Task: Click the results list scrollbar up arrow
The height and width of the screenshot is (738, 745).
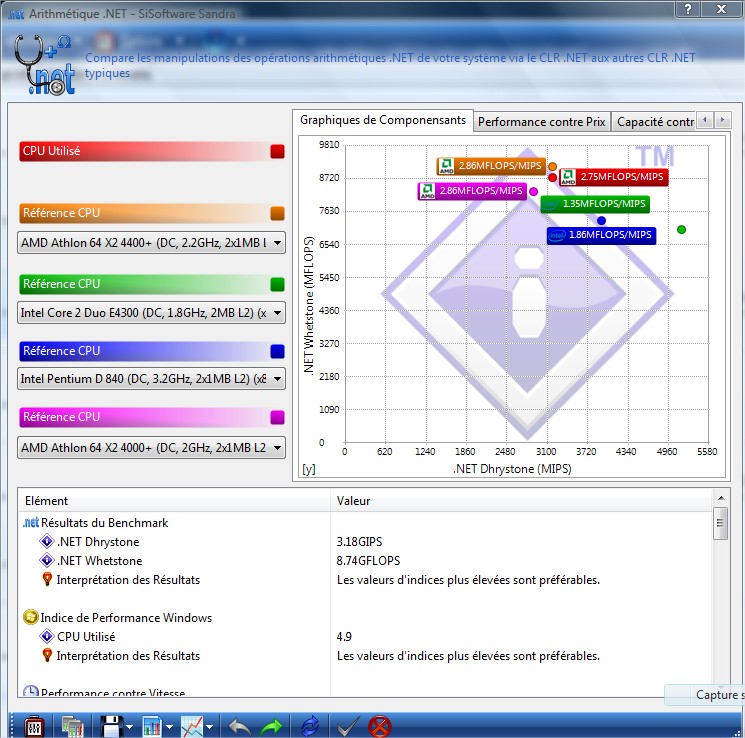Action: pos(721,498)
